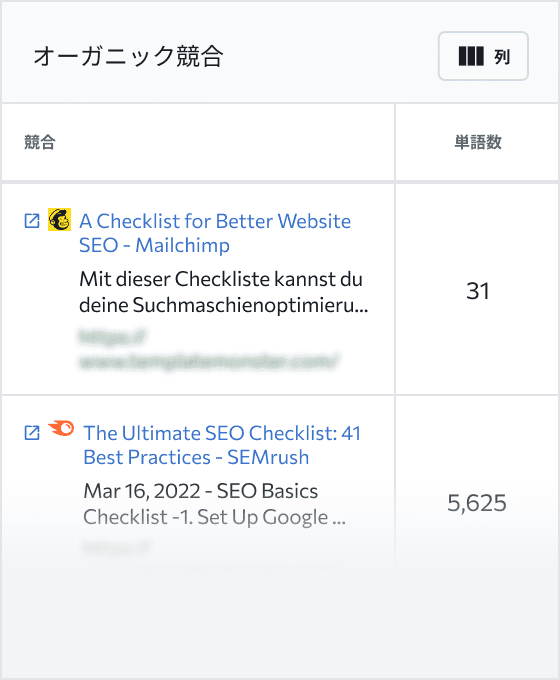The width and height of the screenshot is (560, 680).
Task: Click divider between 競合 and 単語数 headers
Action: tap(395, 142)
